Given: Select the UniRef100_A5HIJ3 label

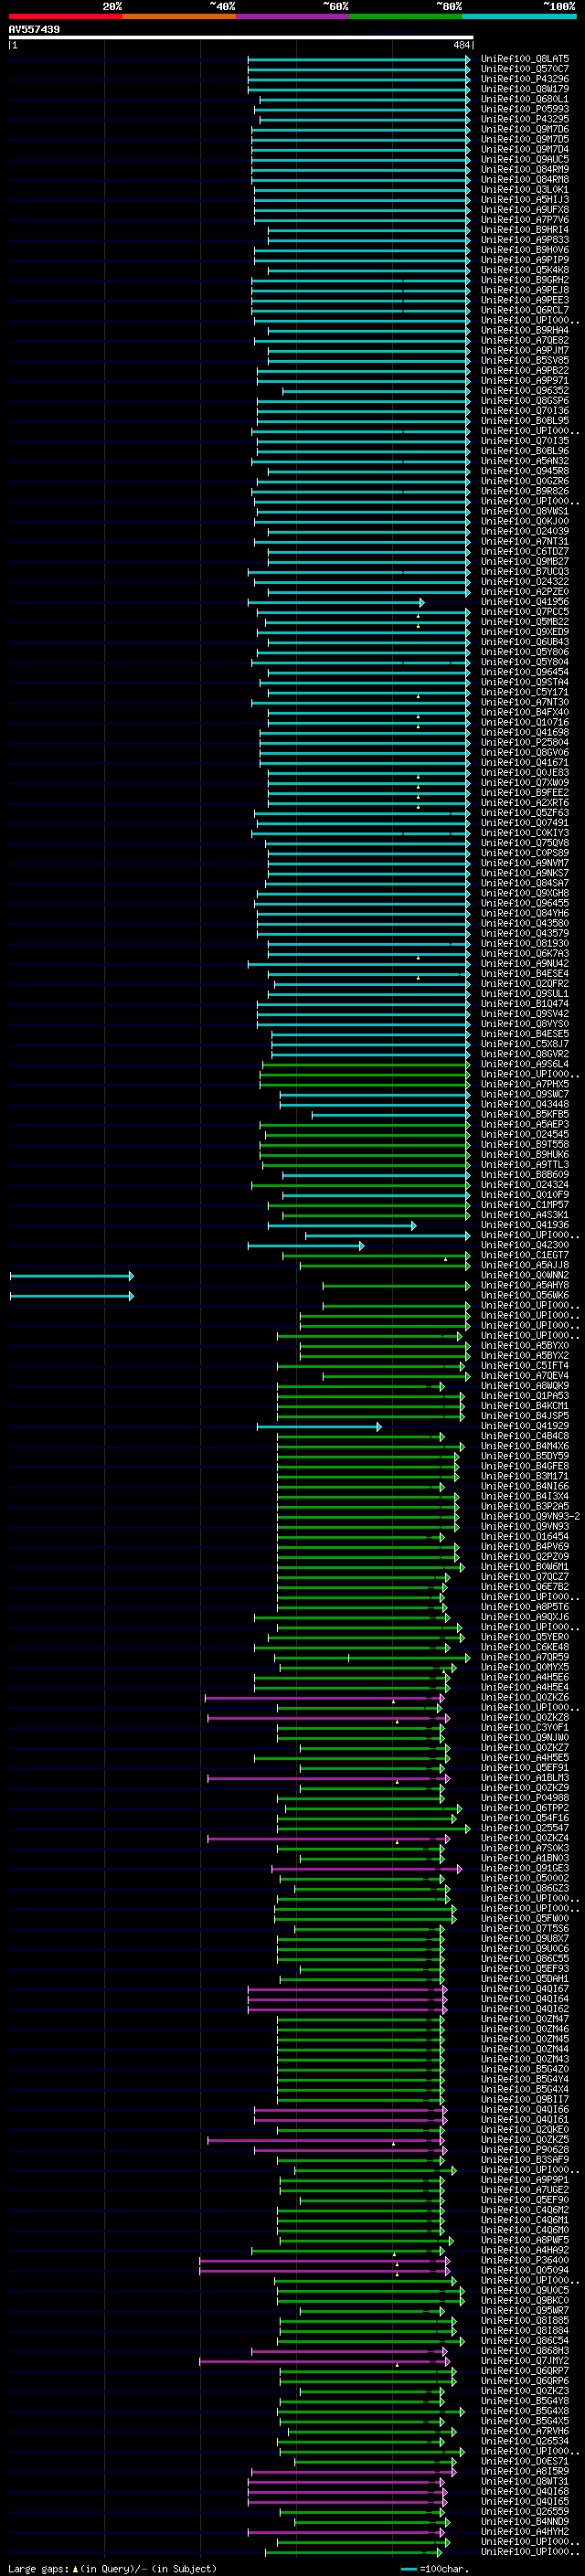Looking at the screenshot, I should click(525, 199).
